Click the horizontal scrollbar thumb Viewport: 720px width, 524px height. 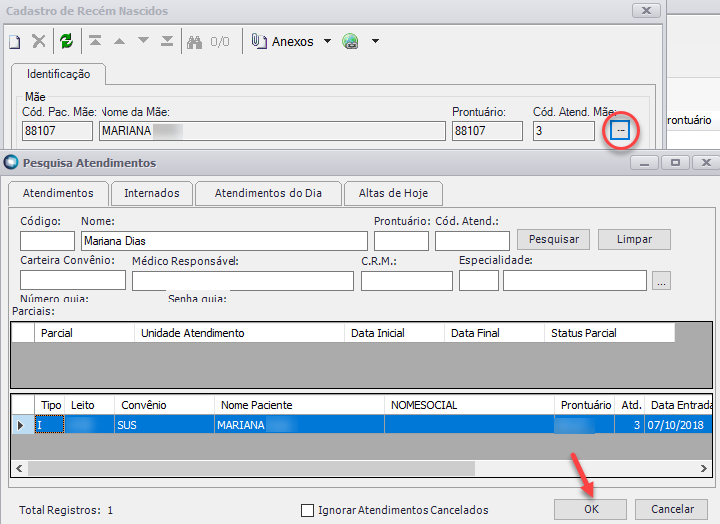(252, 468)
